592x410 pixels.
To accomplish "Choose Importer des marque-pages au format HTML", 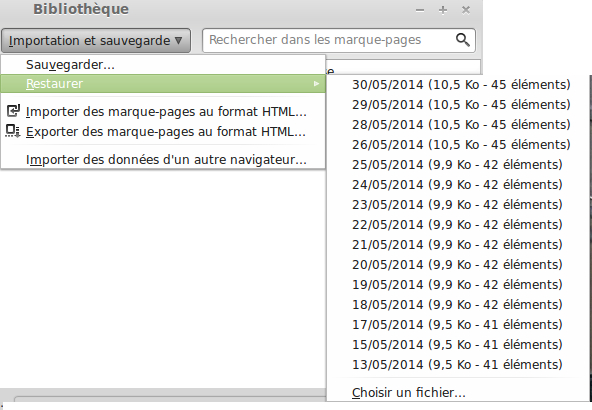I will click(x=163, y=111).
